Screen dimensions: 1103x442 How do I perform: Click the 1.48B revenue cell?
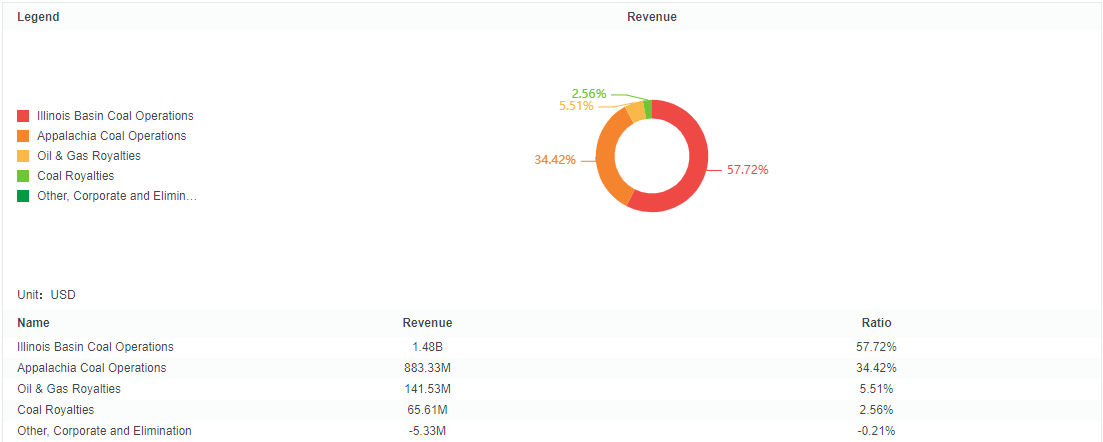click(x=428, y=347)
